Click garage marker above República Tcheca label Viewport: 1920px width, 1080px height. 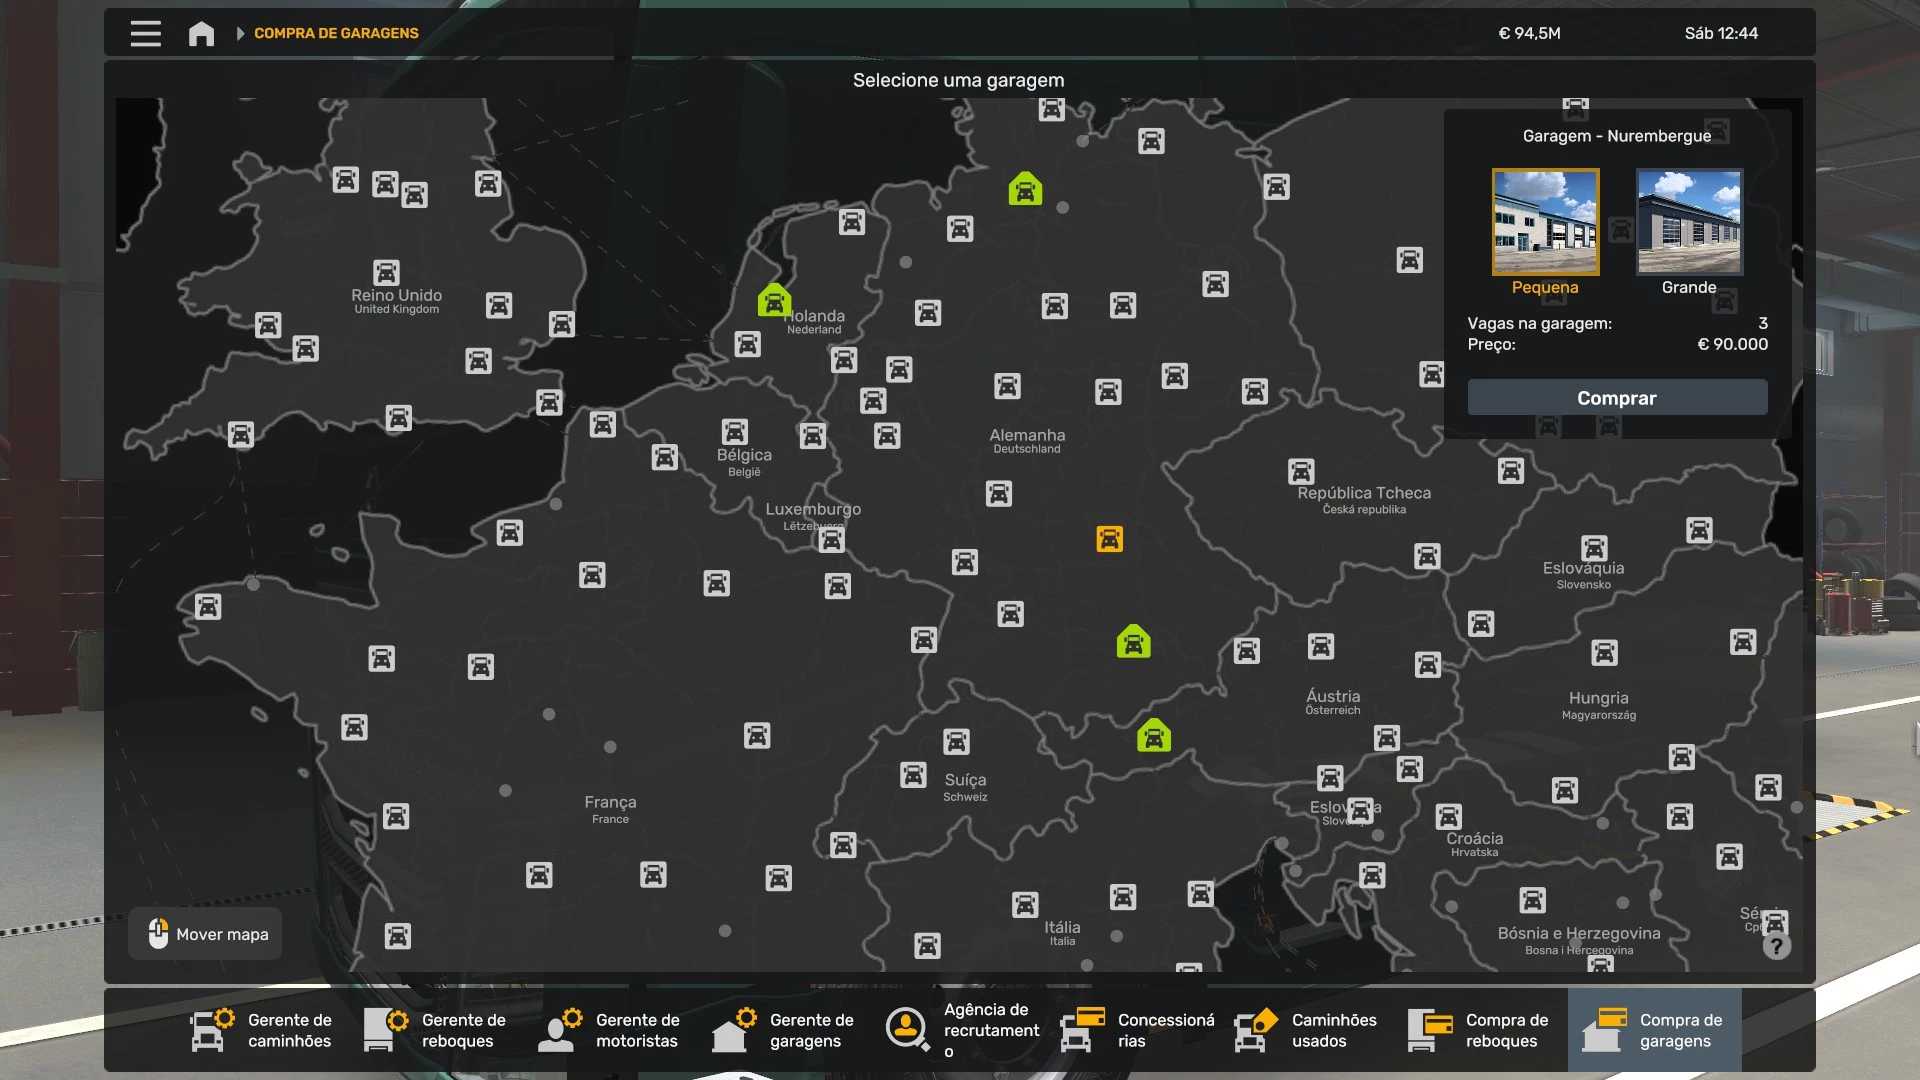[1301, 471]
